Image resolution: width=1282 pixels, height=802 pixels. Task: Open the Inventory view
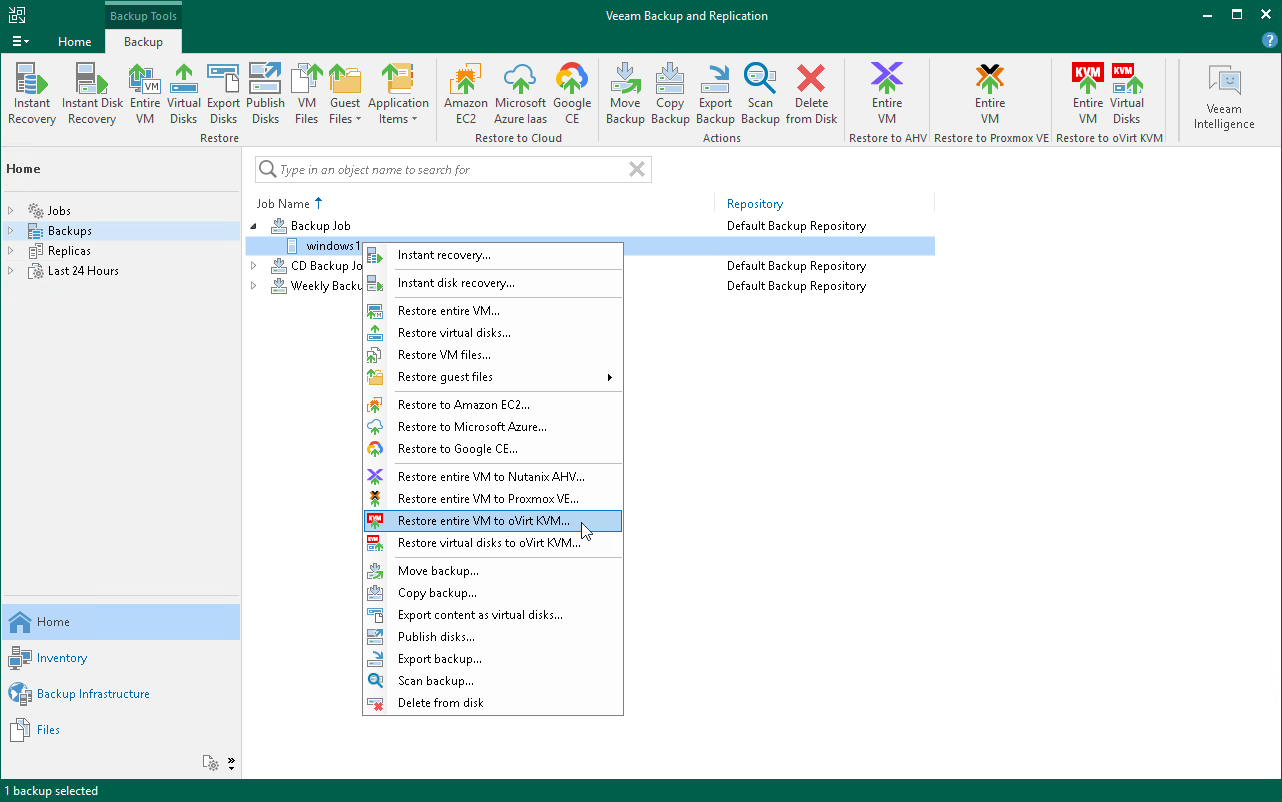(120, 658)
